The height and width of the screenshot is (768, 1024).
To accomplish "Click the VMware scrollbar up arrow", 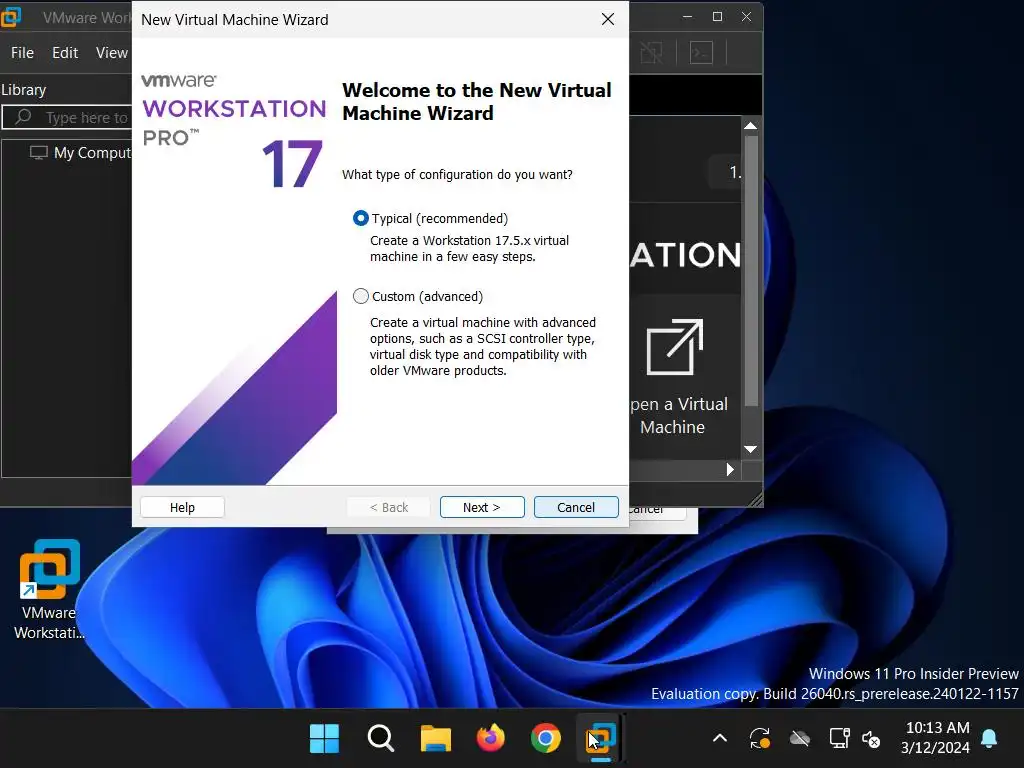I will coord(751,125).
